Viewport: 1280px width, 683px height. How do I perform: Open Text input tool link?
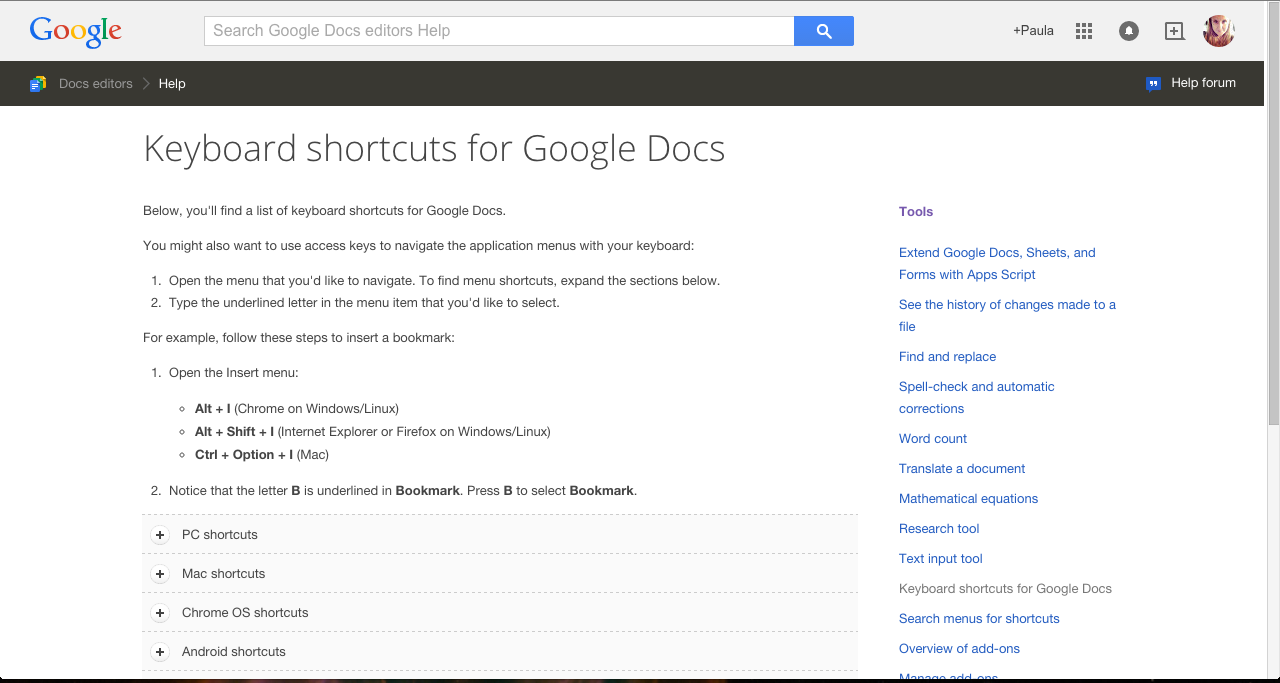941,559
